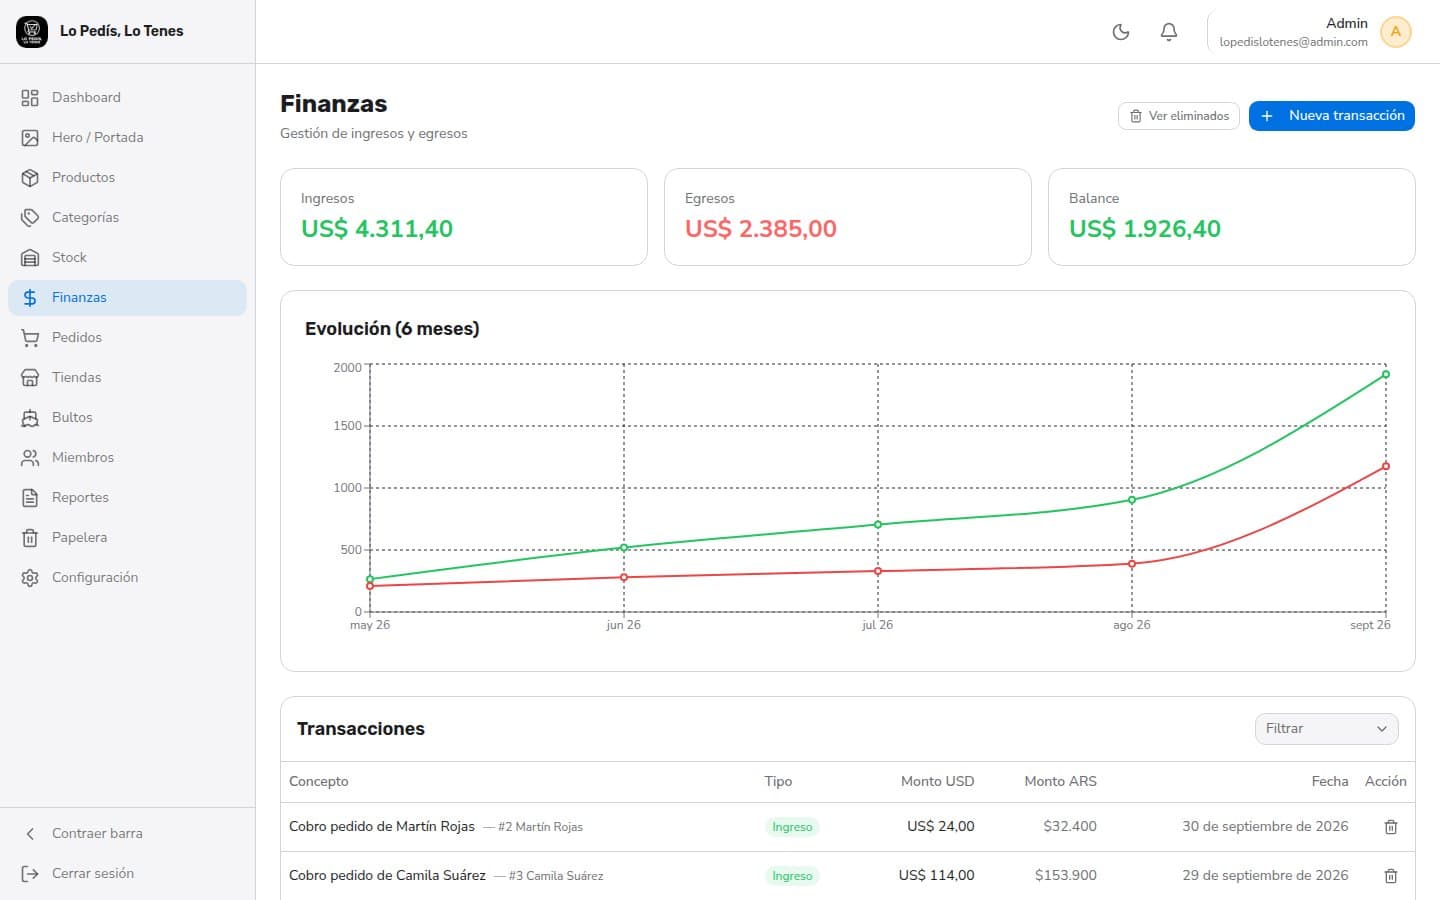Navigate to Categorías
1440x900 pixels.
pos(127,217)
